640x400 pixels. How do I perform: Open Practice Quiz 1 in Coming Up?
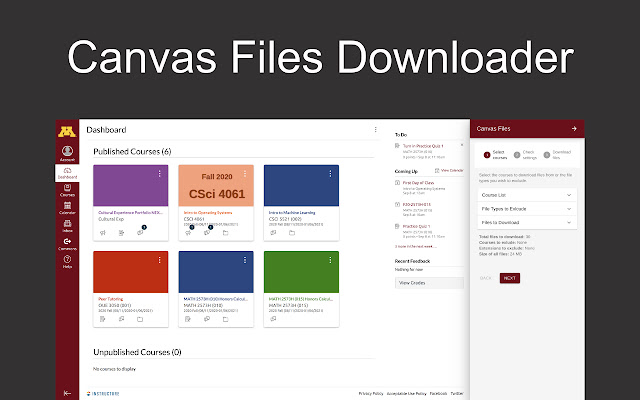coord(416,226)
